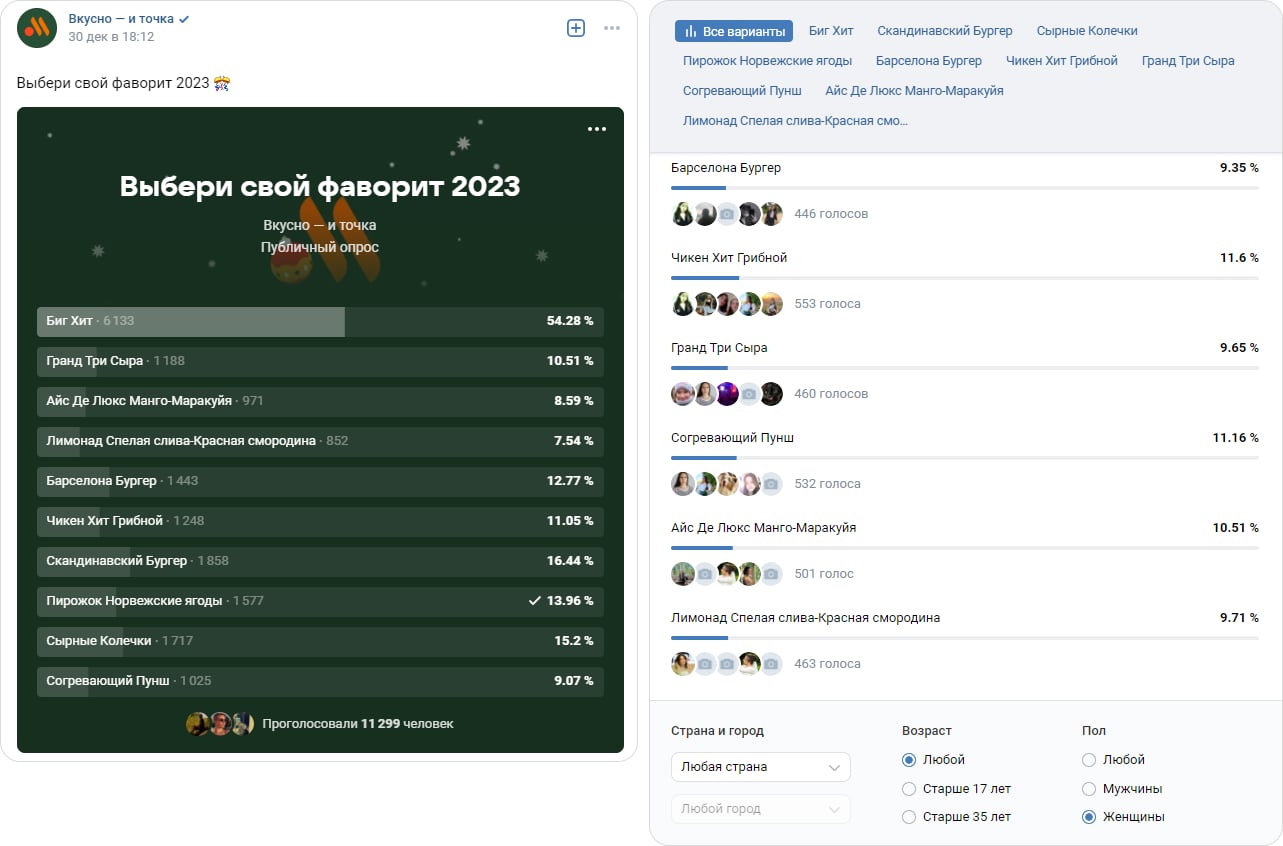1283x846 pixels.
Task: Click voter avatars under Барселона Бургер
Action: pyautogui.click(x=727, y=213)
